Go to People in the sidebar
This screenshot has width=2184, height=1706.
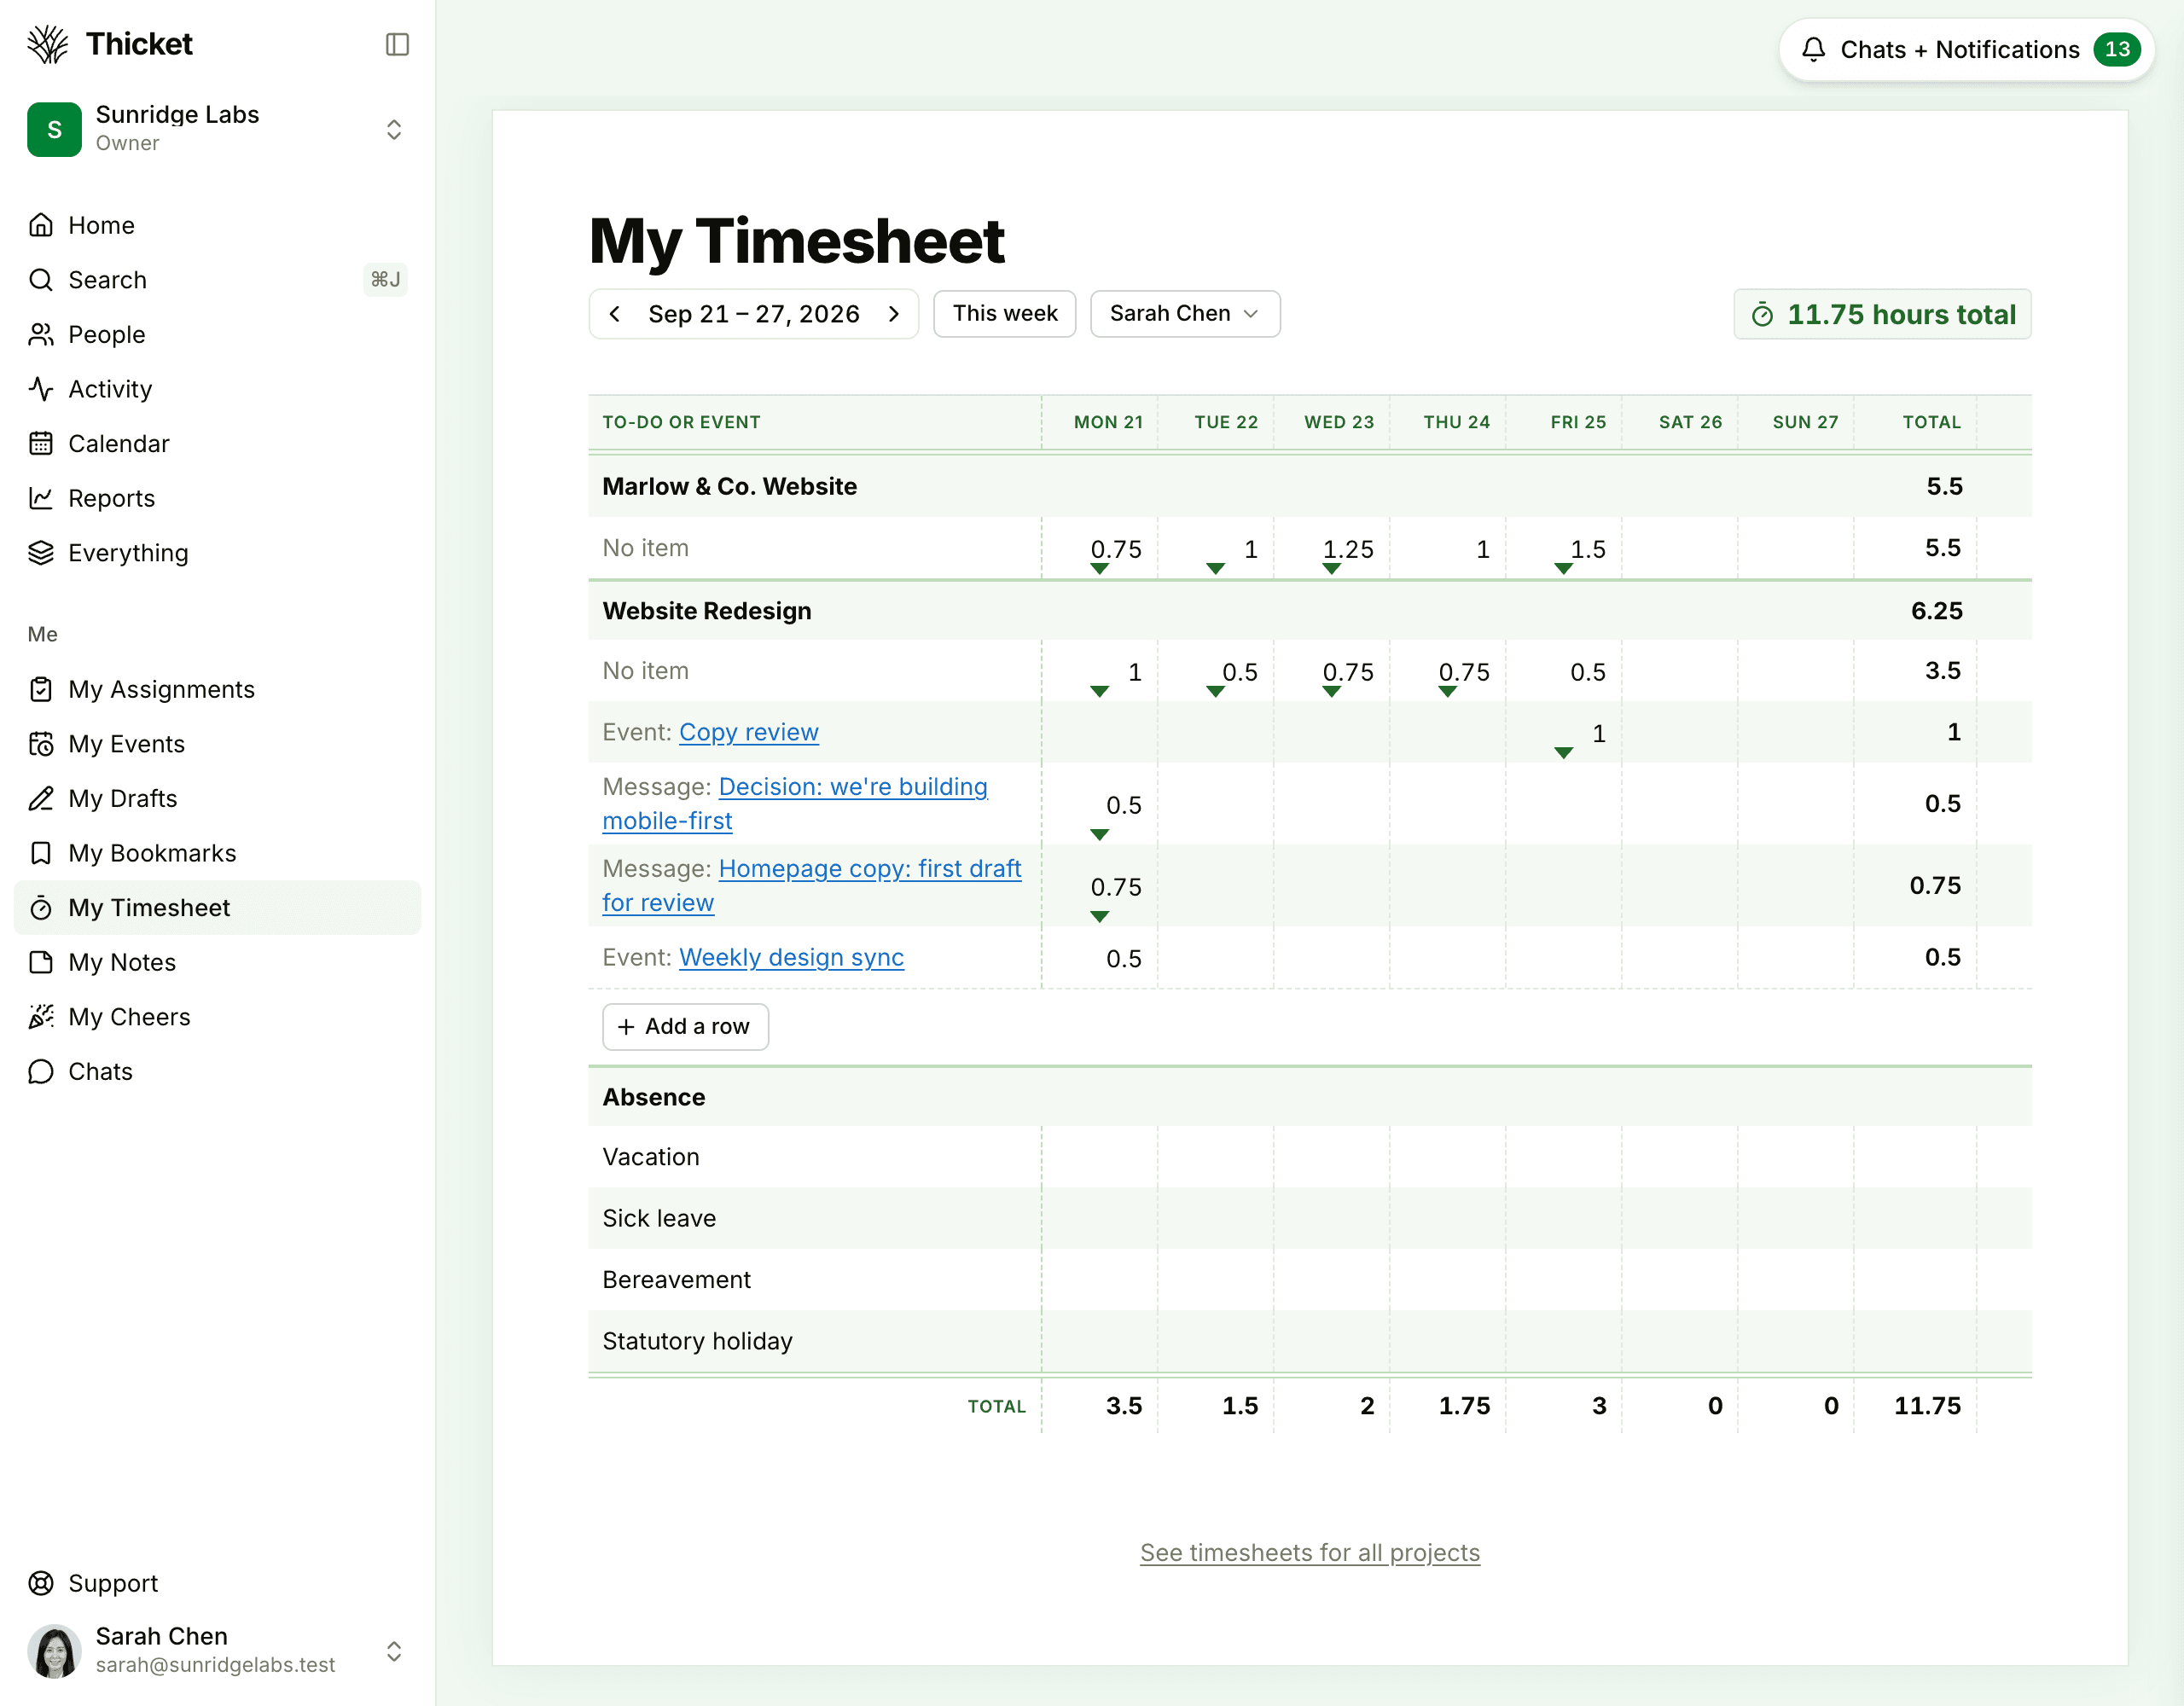(217, 334)
